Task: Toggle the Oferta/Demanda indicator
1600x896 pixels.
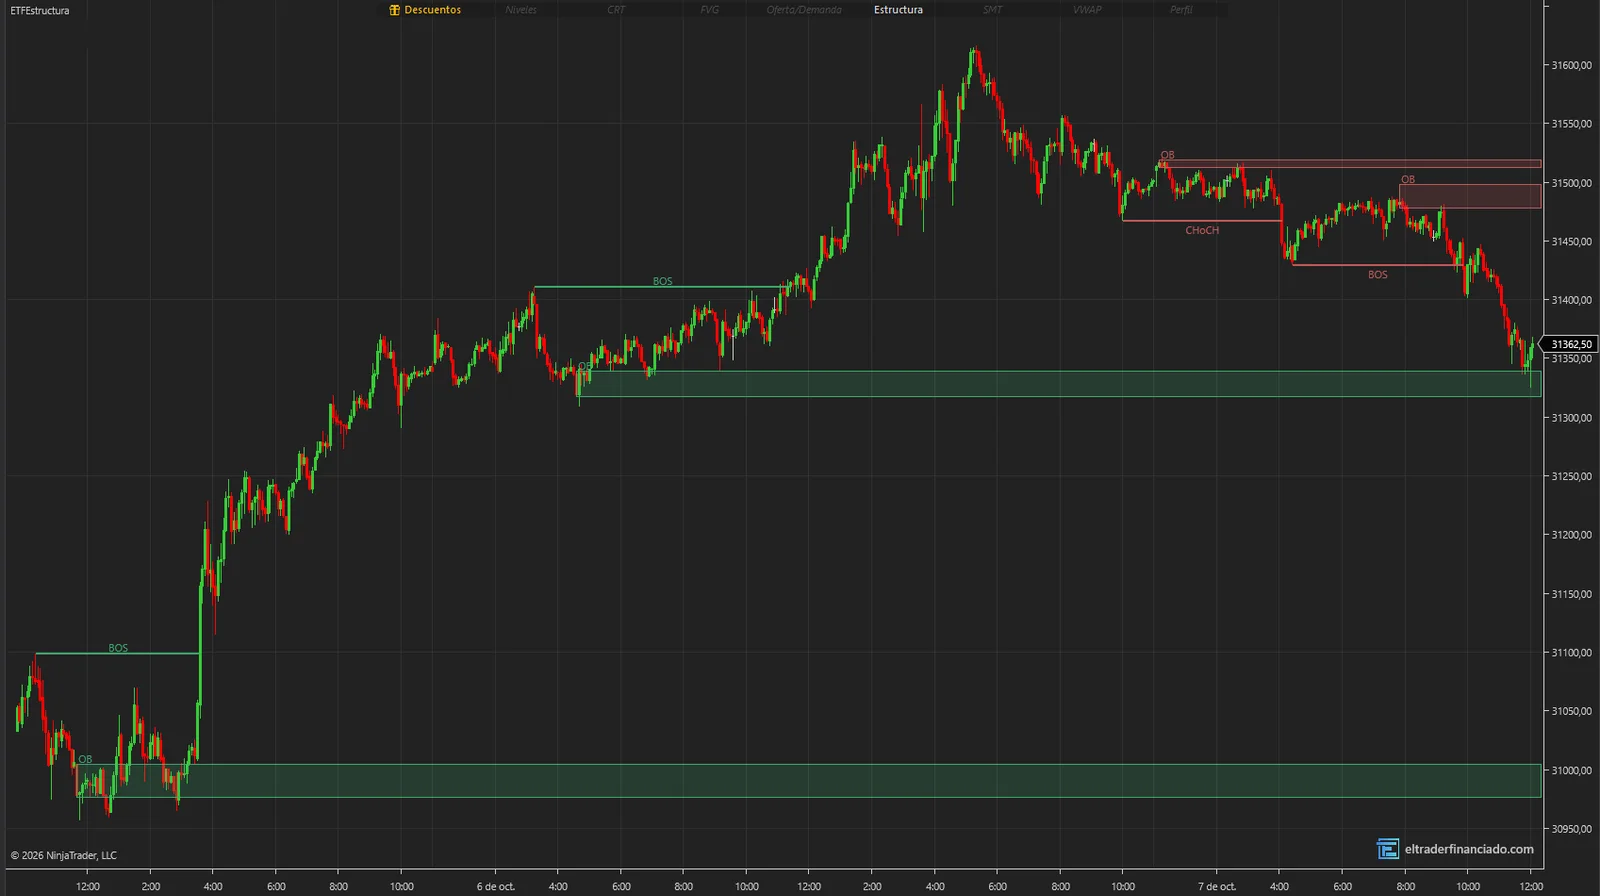Action: pos(804,10)
